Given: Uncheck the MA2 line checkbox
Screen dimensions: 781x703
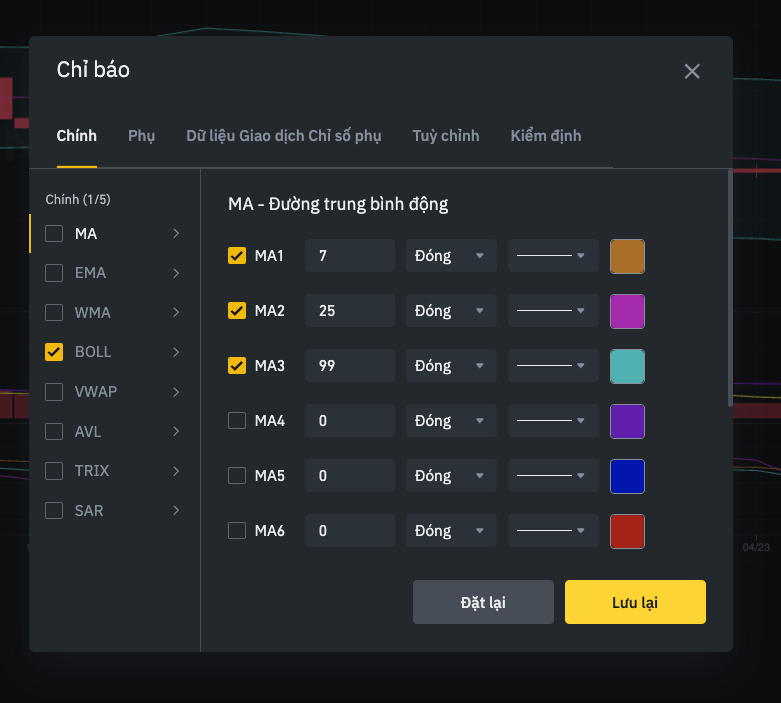Looking at the screenshot, I should click(237, 310).
